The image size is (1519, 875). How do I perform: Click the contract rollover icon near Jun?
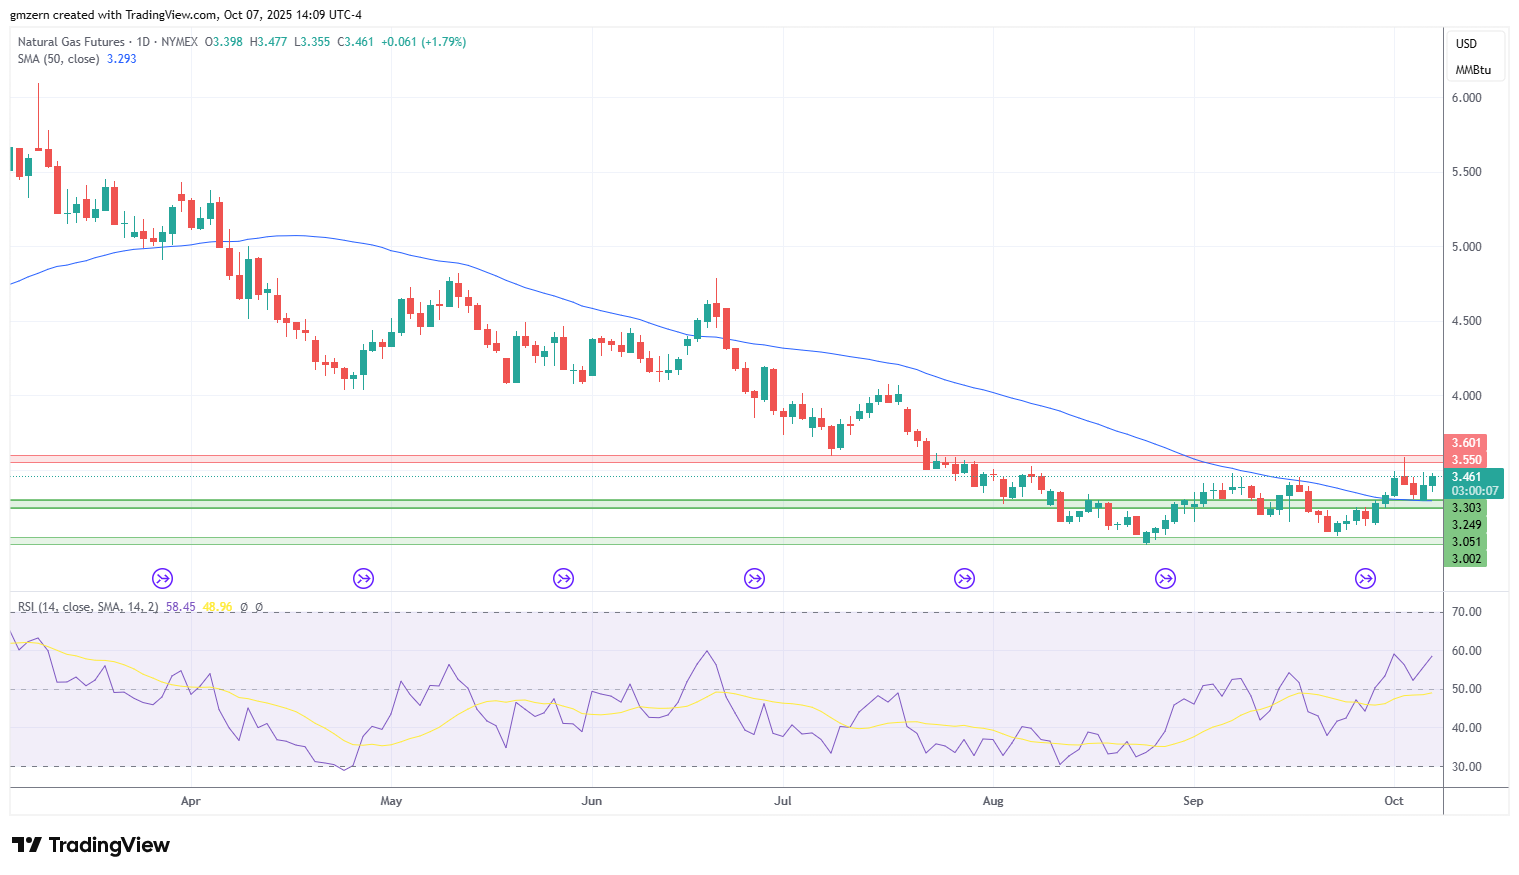click(564, 578)
